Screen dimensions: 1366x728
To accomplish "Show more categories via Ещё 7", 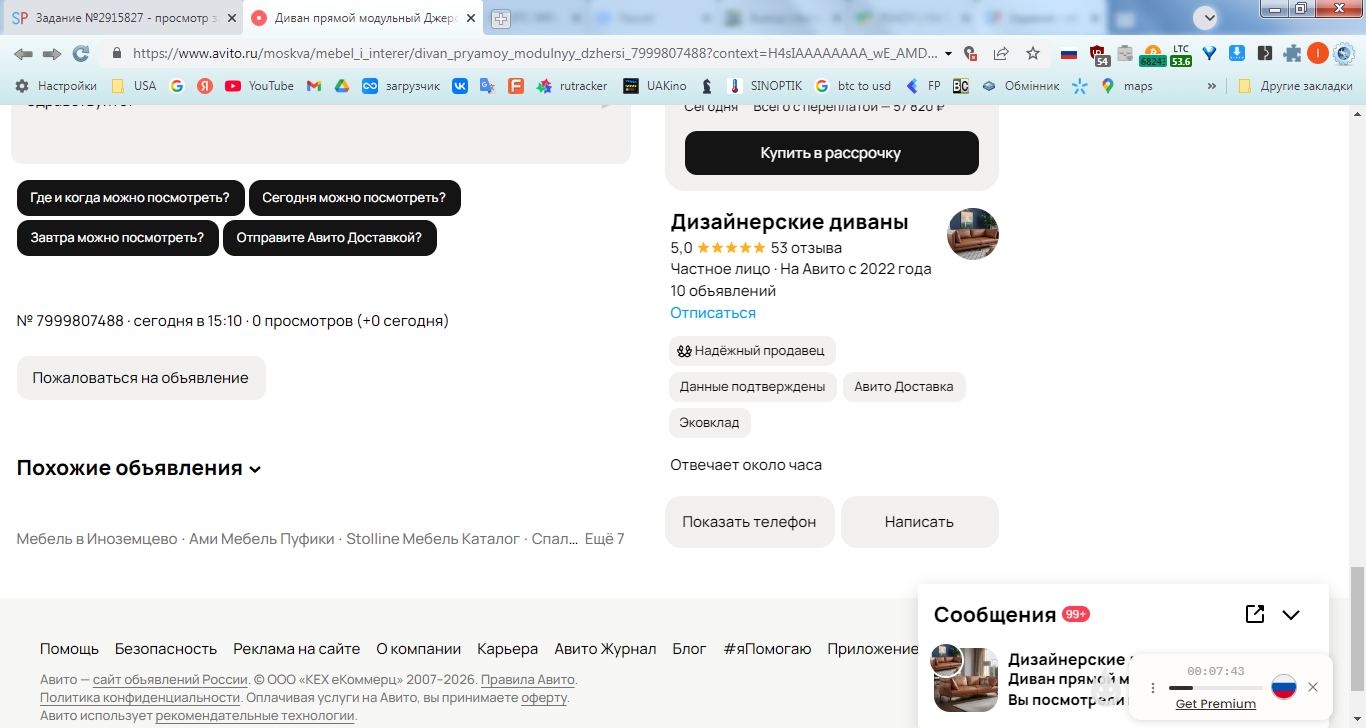I will click(604, 539).
